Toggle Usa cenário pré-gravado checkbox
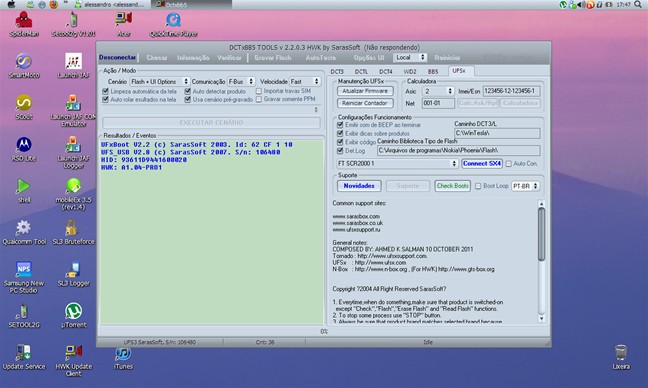Image resolution: width=648 pixels, height=388 pixels. pos(188,100)
